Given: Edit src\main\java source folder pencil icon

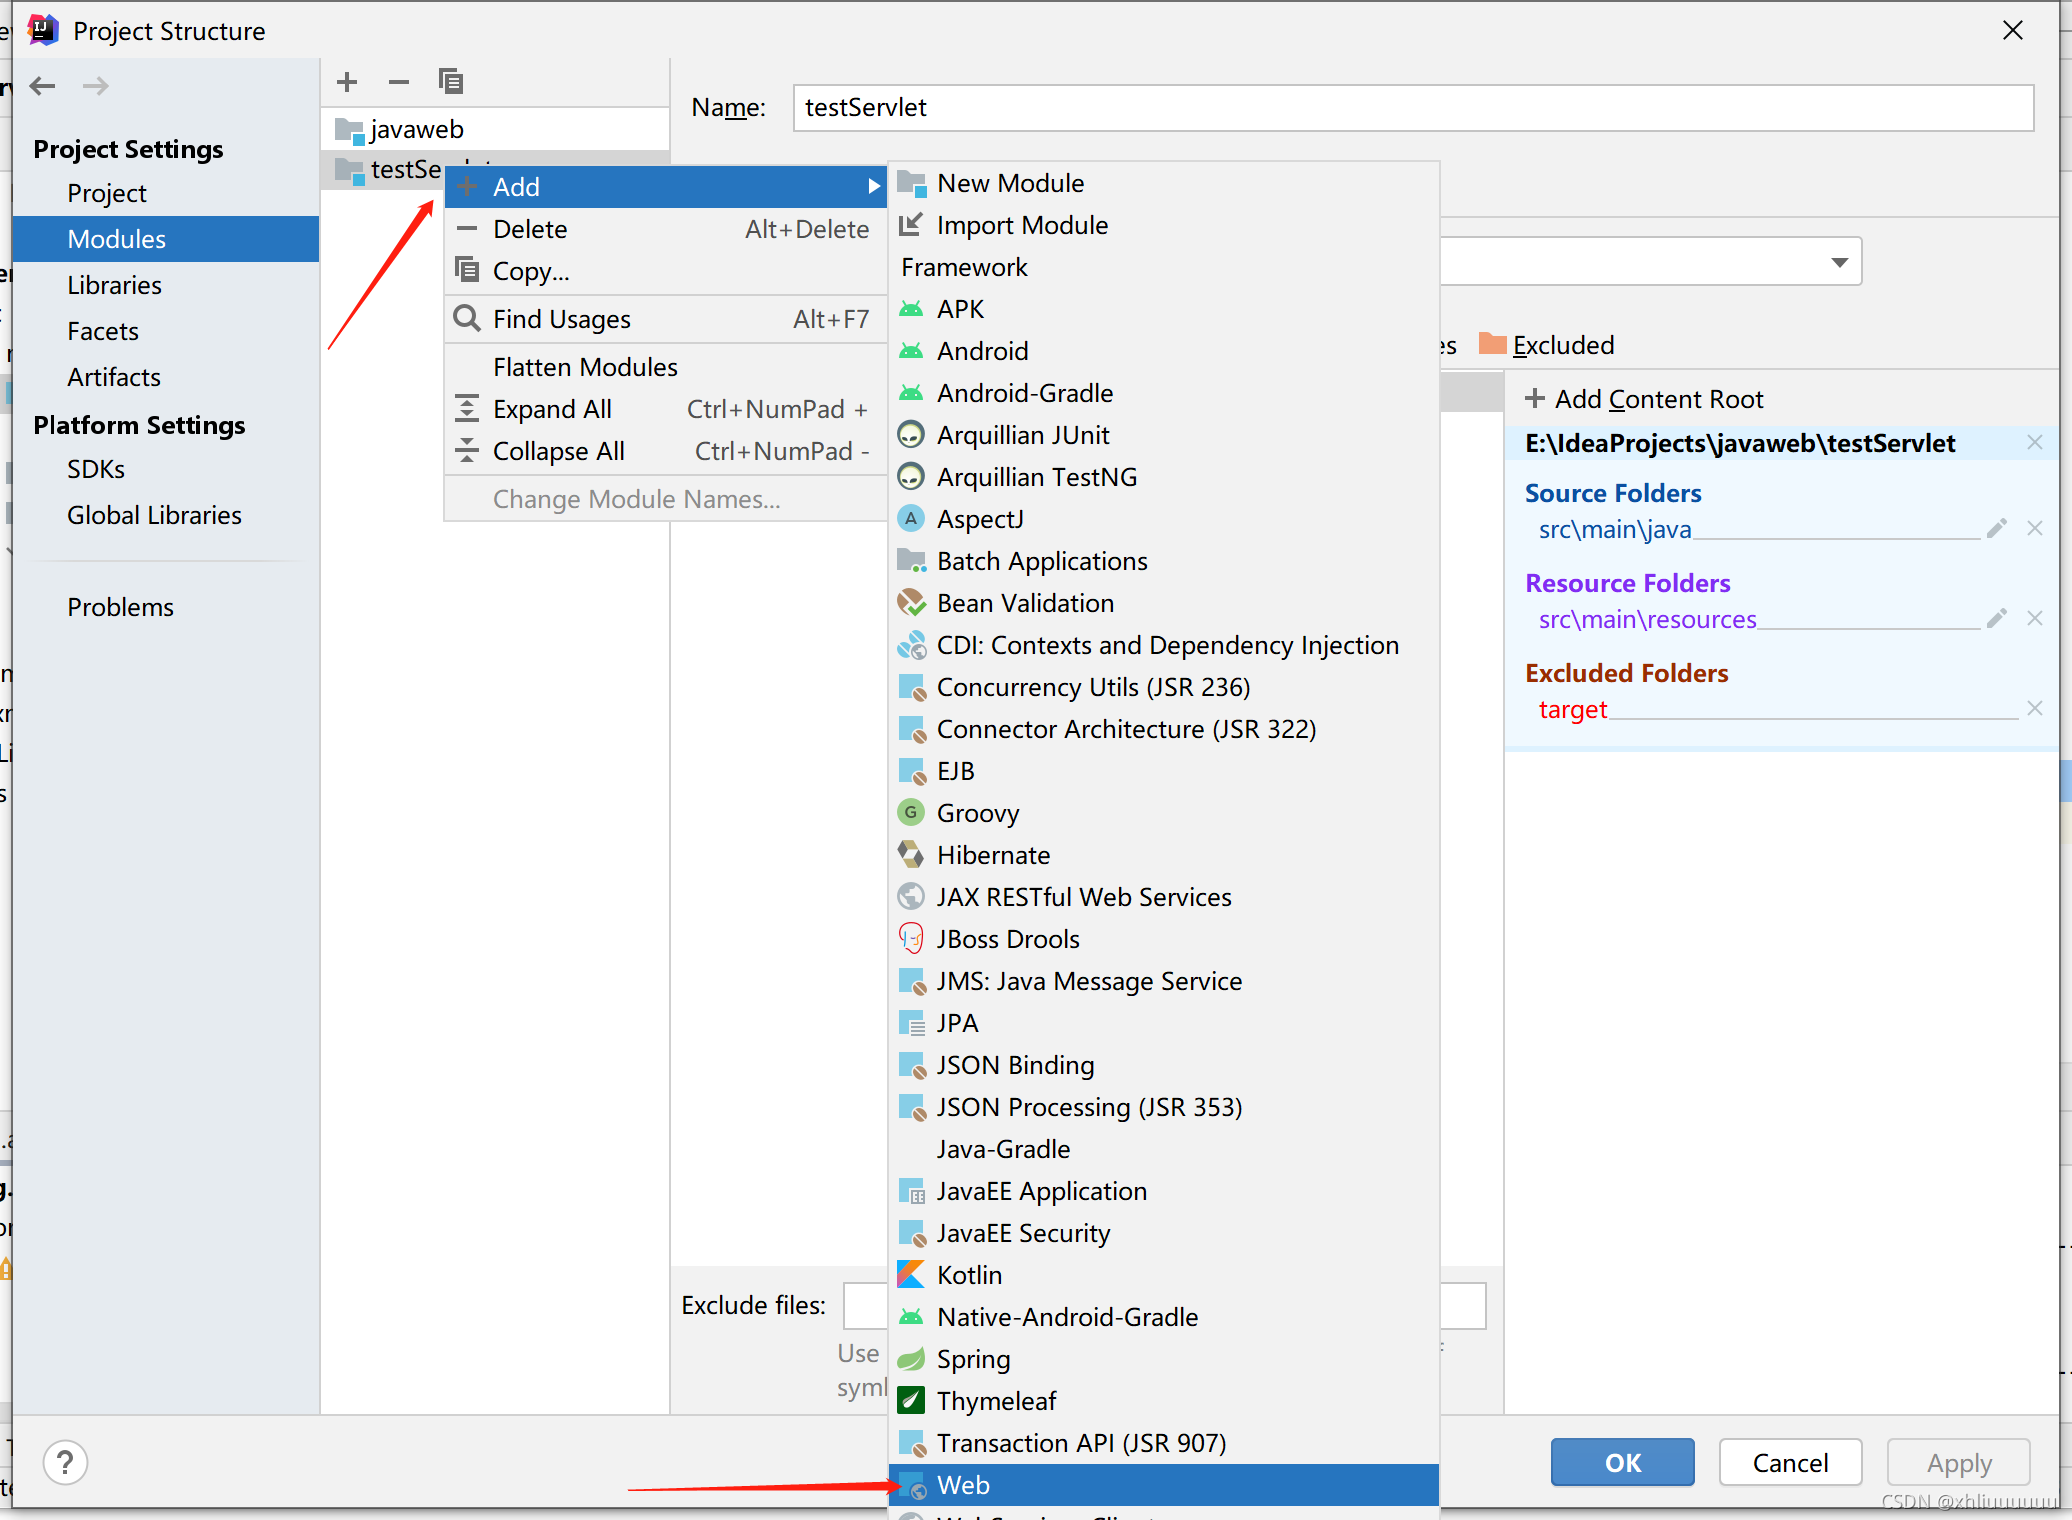Looking at the screenshot, I should [x=1996, y=529].
